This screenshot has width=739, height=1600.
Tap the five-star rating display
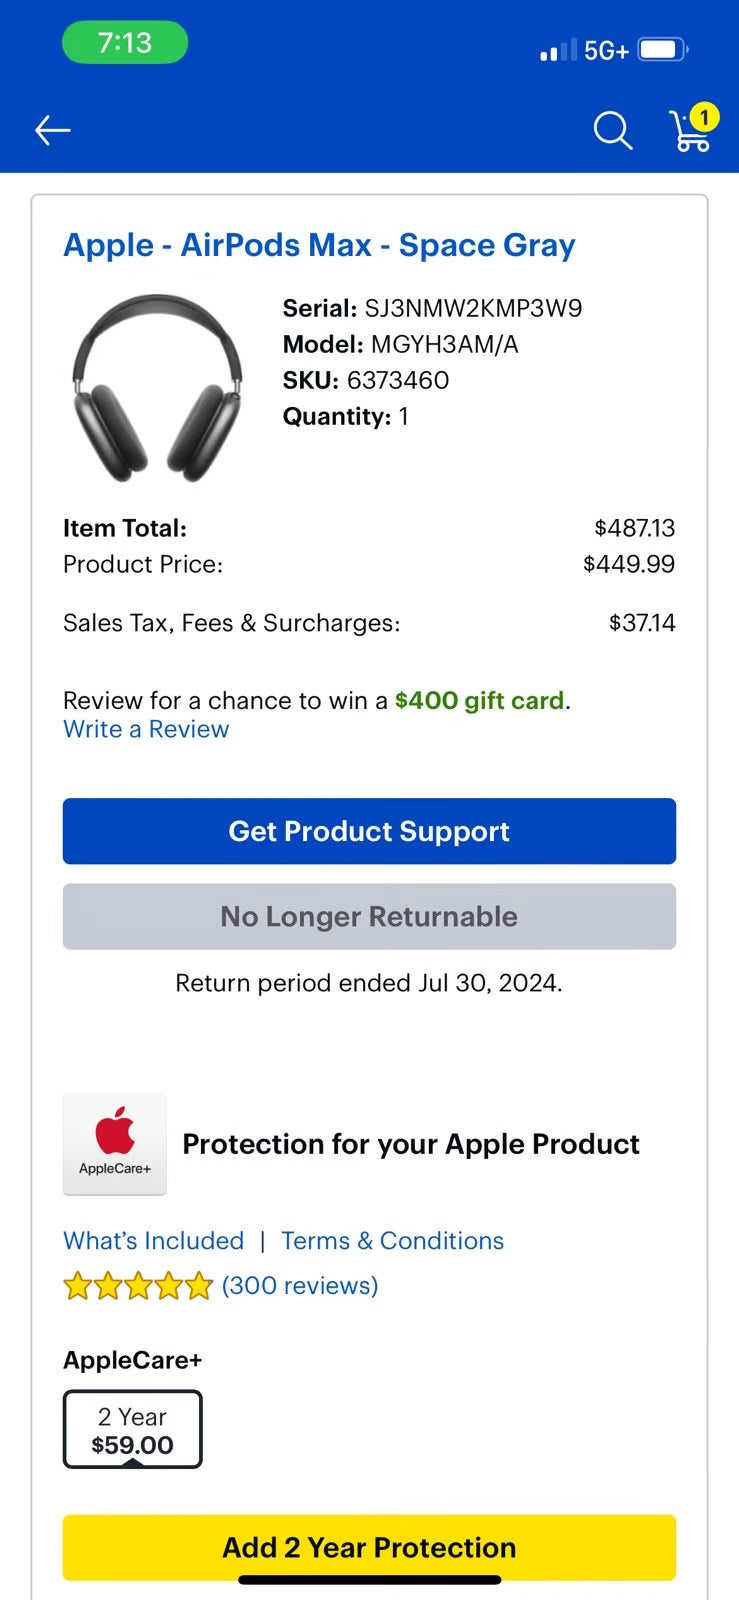(x=138, y=1285)
